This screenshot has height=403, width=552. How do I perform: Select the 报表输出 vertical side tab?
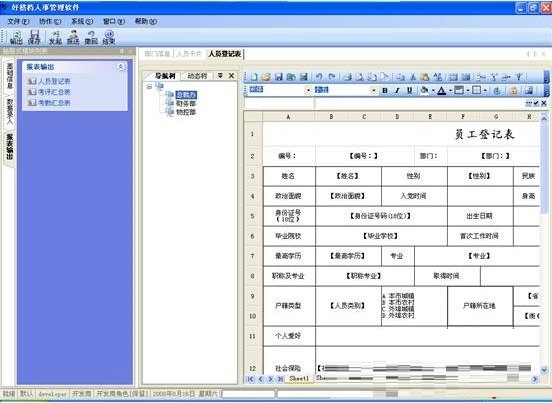pos(10,147)
